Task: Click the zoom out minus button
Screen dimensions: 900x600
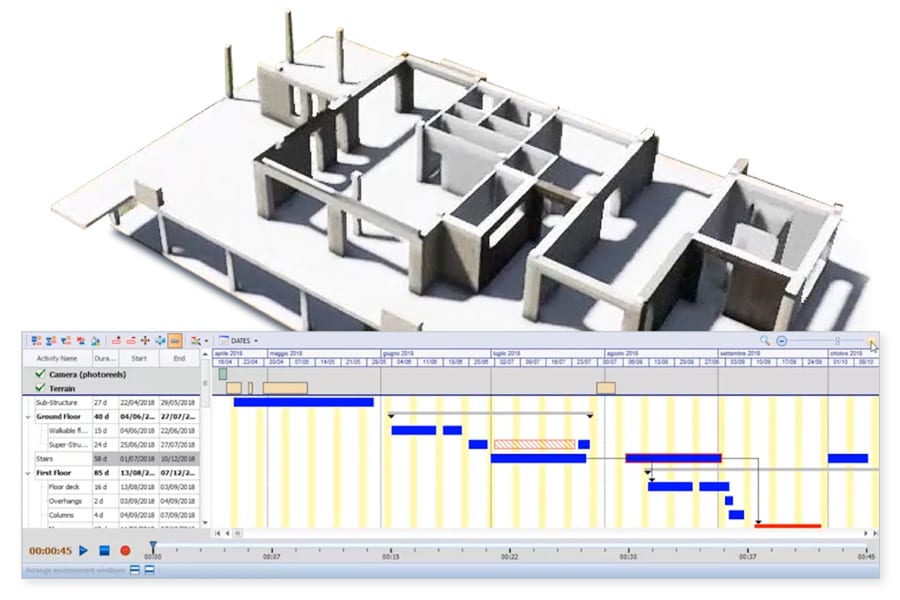Action: coord(782,341)
